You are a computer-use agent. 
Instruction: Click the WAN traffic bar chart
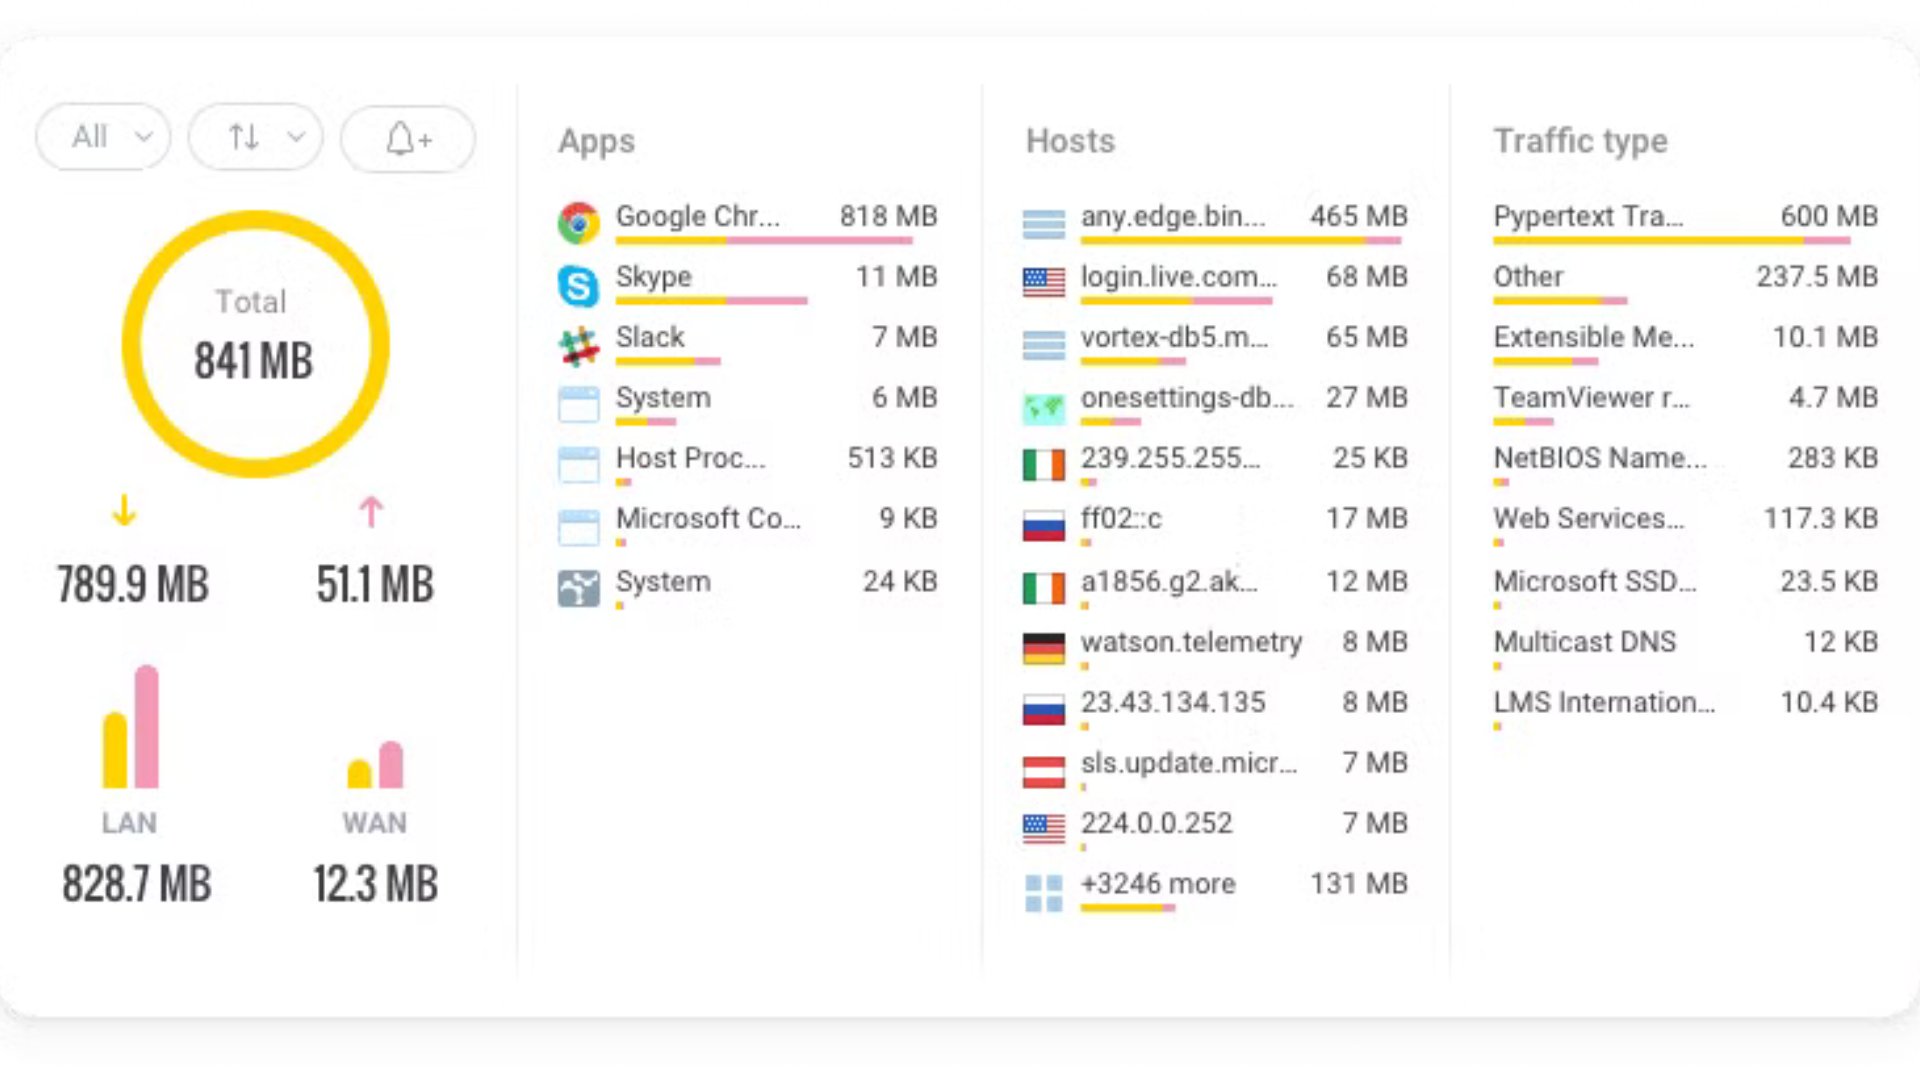click(x=375, y=764)
